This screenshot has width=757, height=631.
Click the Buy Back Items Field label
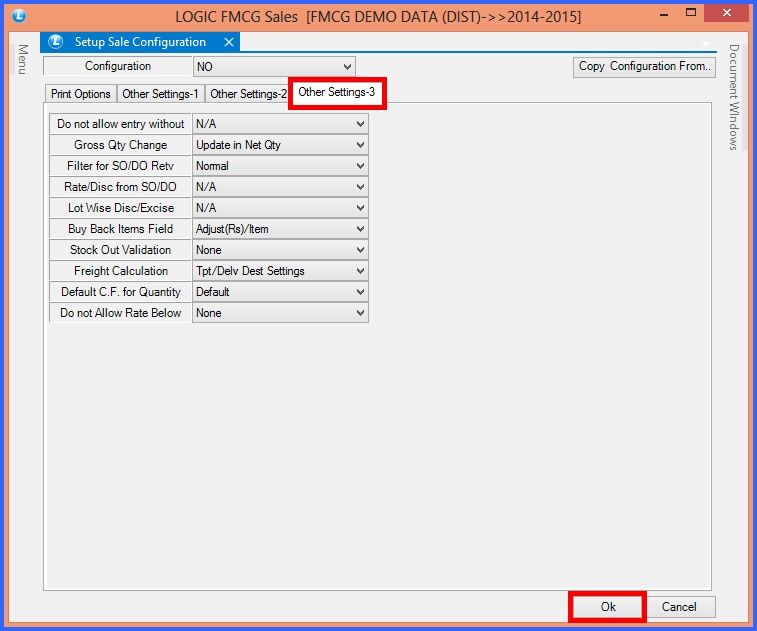pos(120,229)
